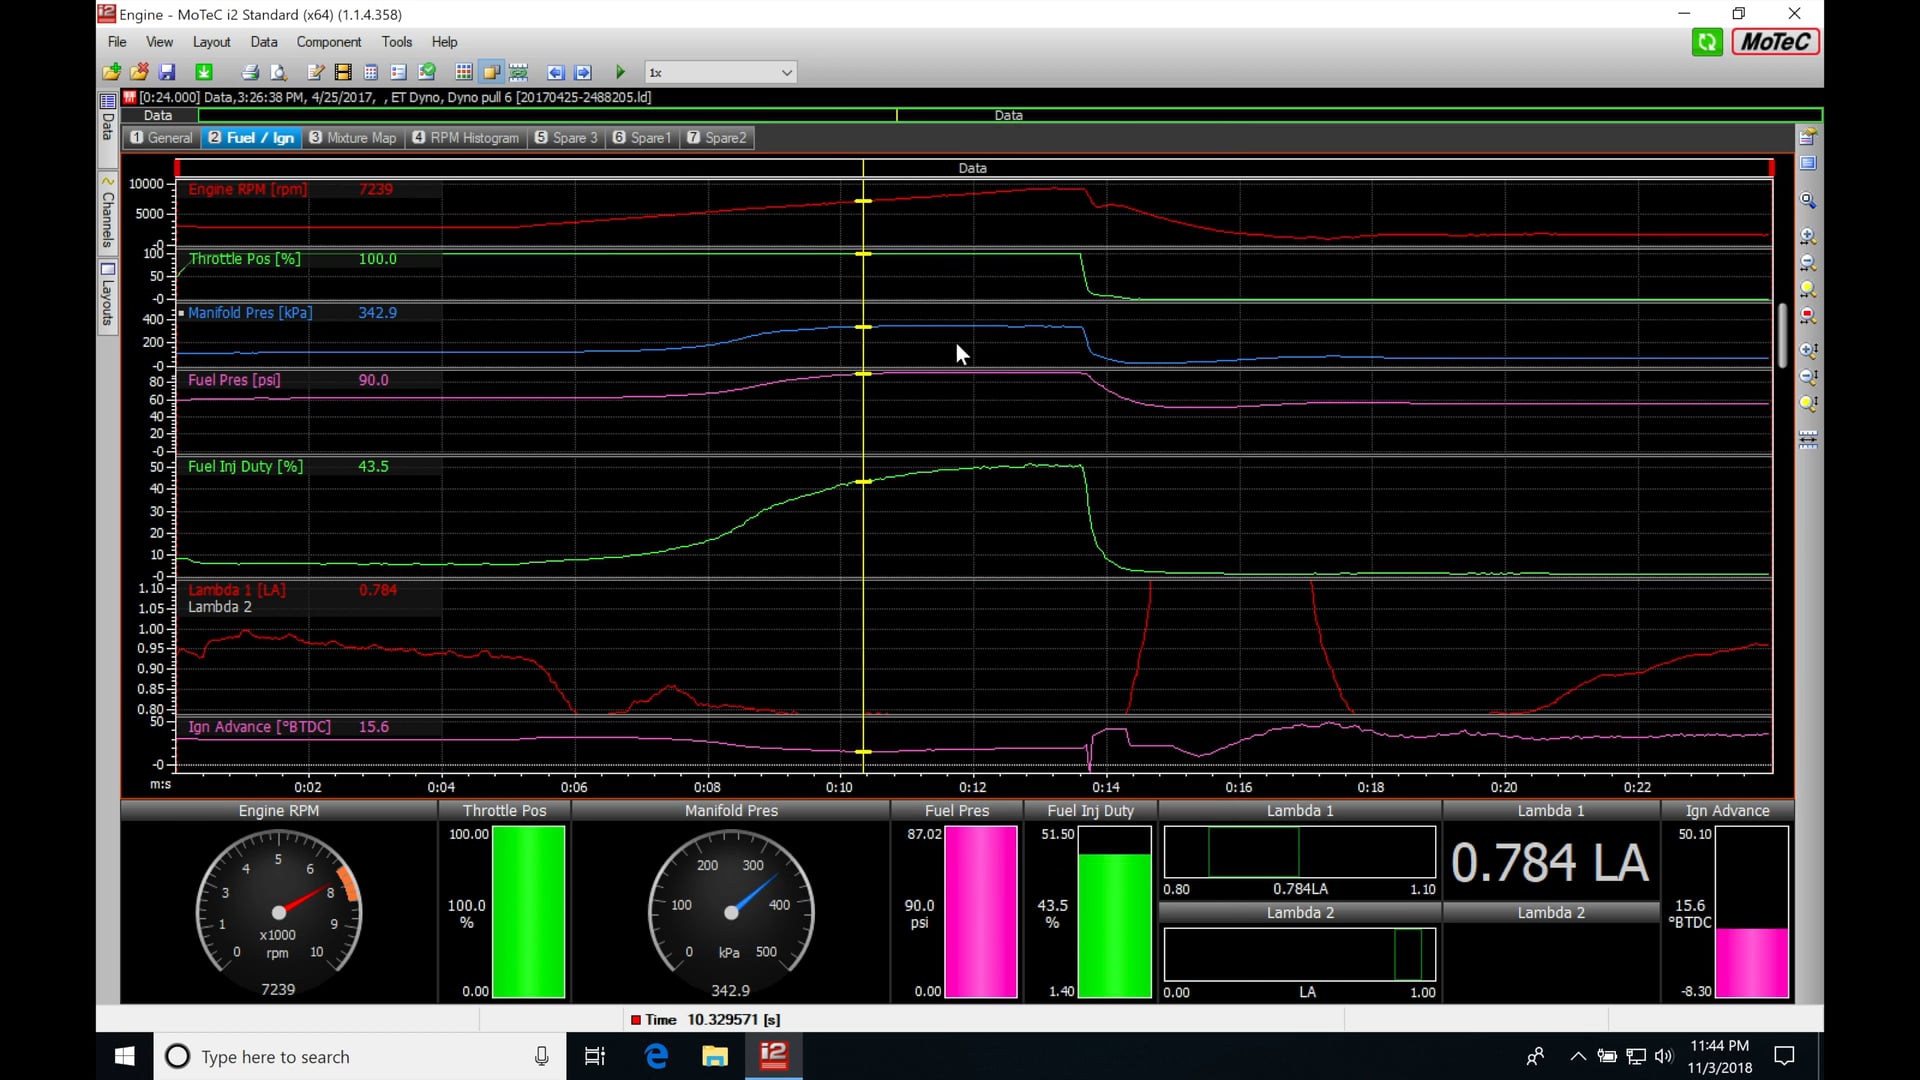Jump forward using the next arrow icon
The image size is (1920, 1080).
pos(583,72)
